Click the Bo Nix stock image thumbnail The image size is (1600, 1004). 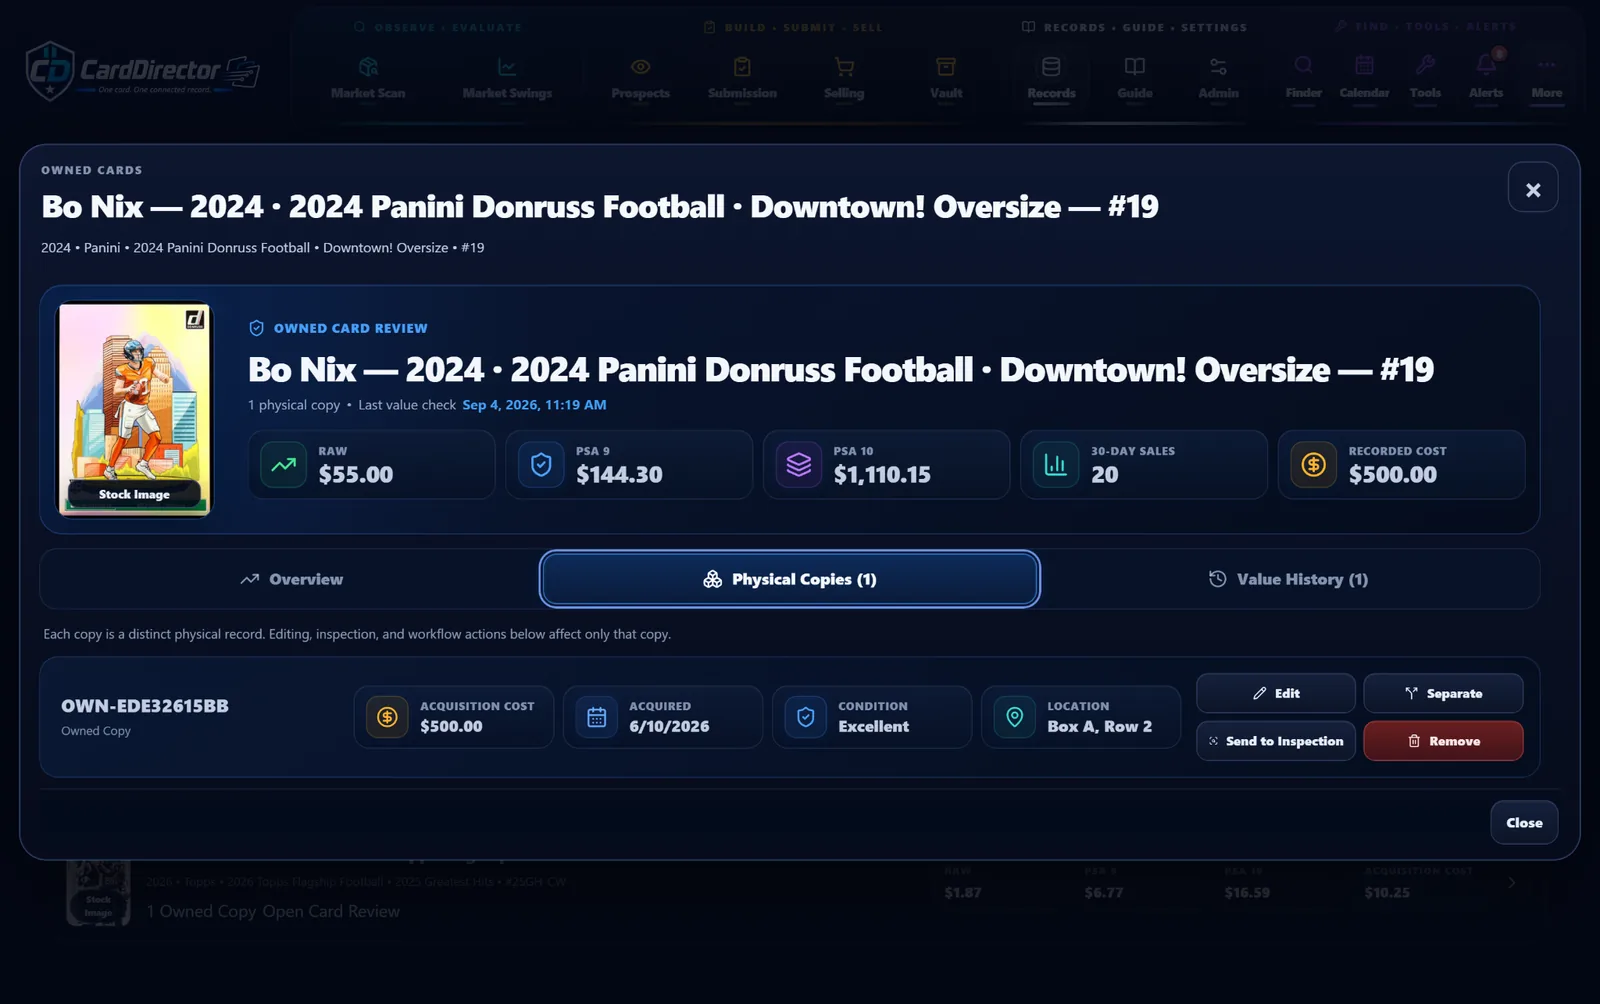point(135,409)
